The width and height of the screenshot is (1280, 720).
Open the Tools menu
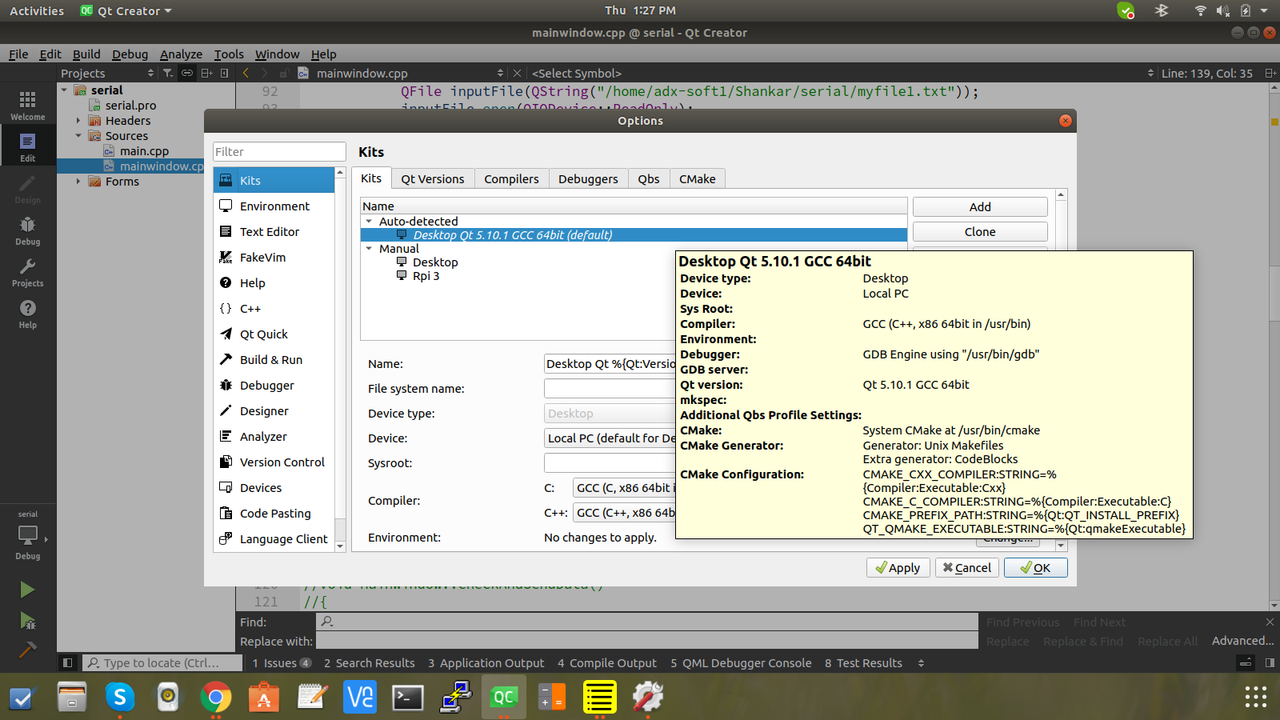pyautogui.click(x=229, y=54)
